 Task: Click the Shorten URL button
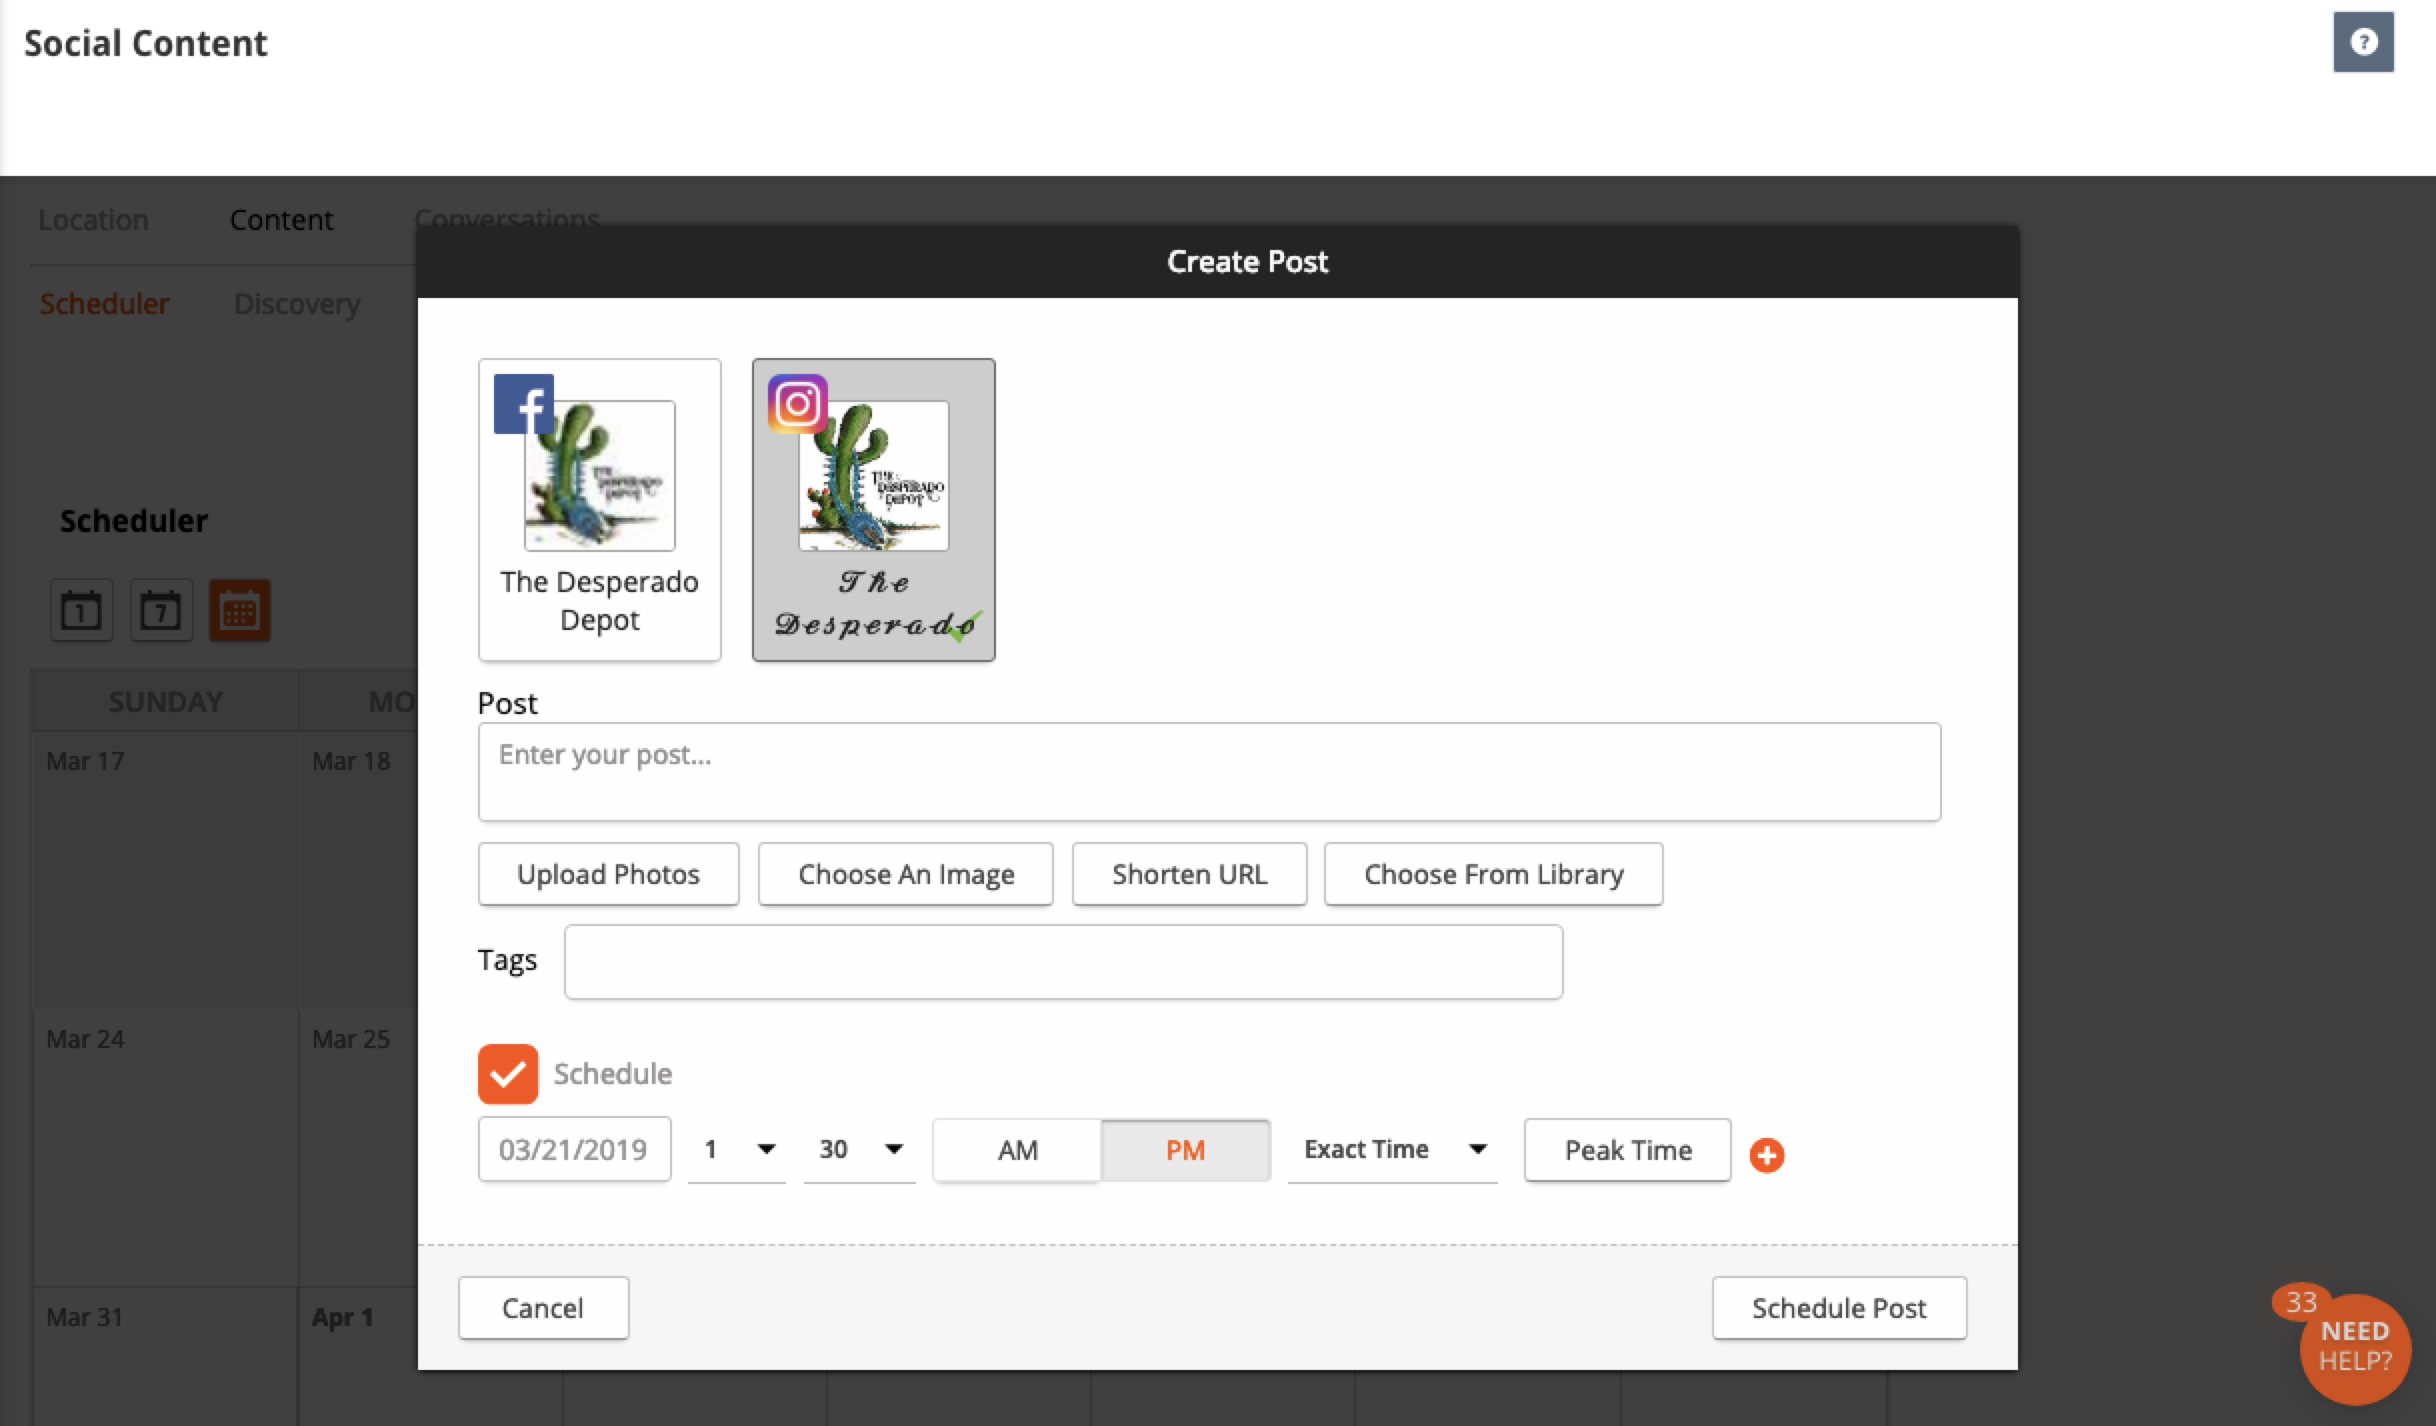1189,874
